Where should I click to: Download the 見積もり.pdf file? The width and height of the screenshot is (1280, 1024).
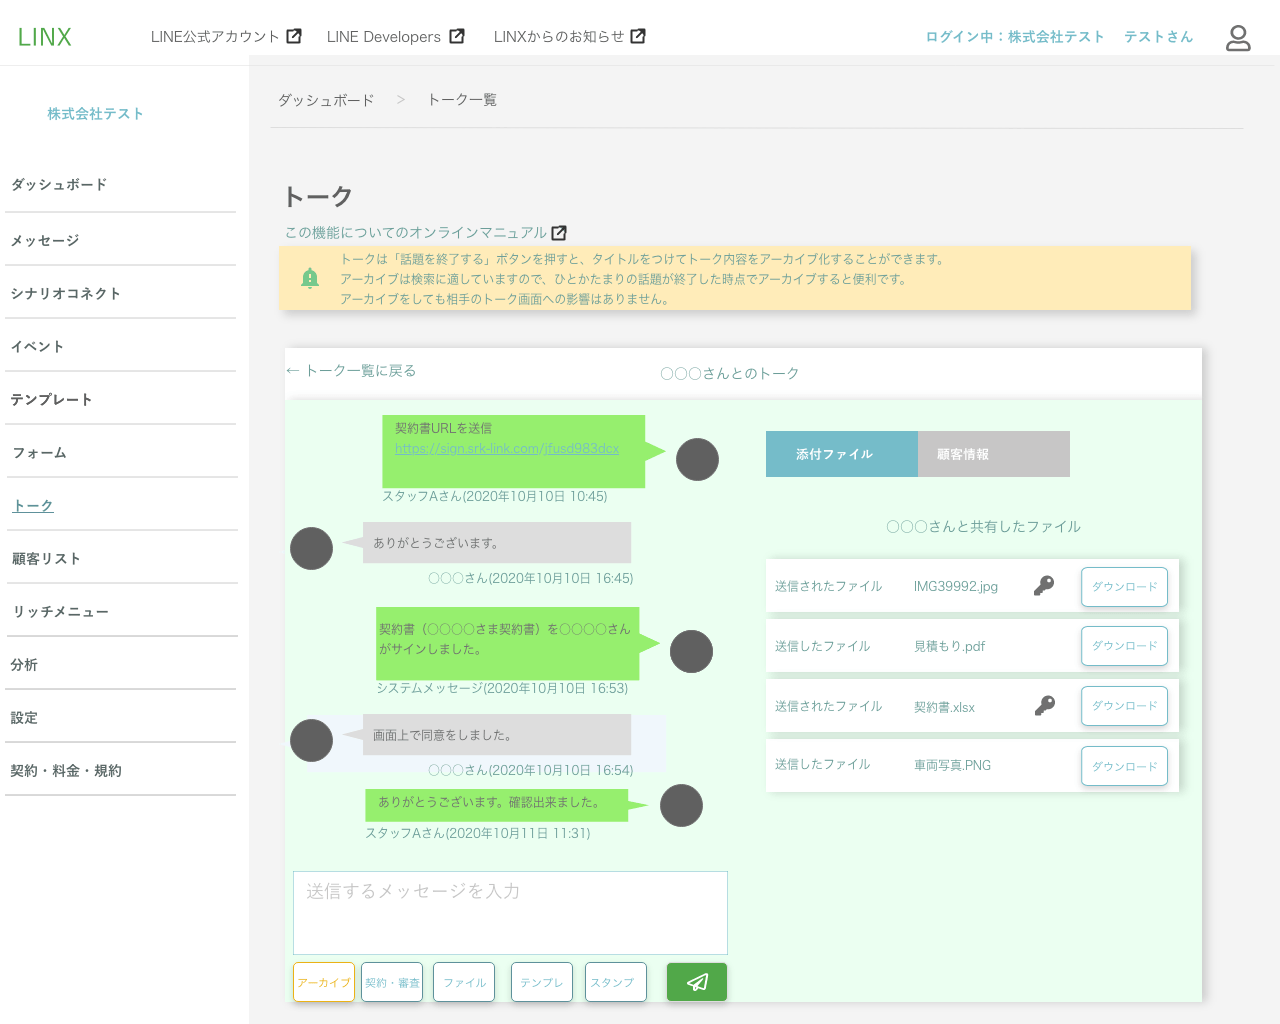coord(1124,646)
